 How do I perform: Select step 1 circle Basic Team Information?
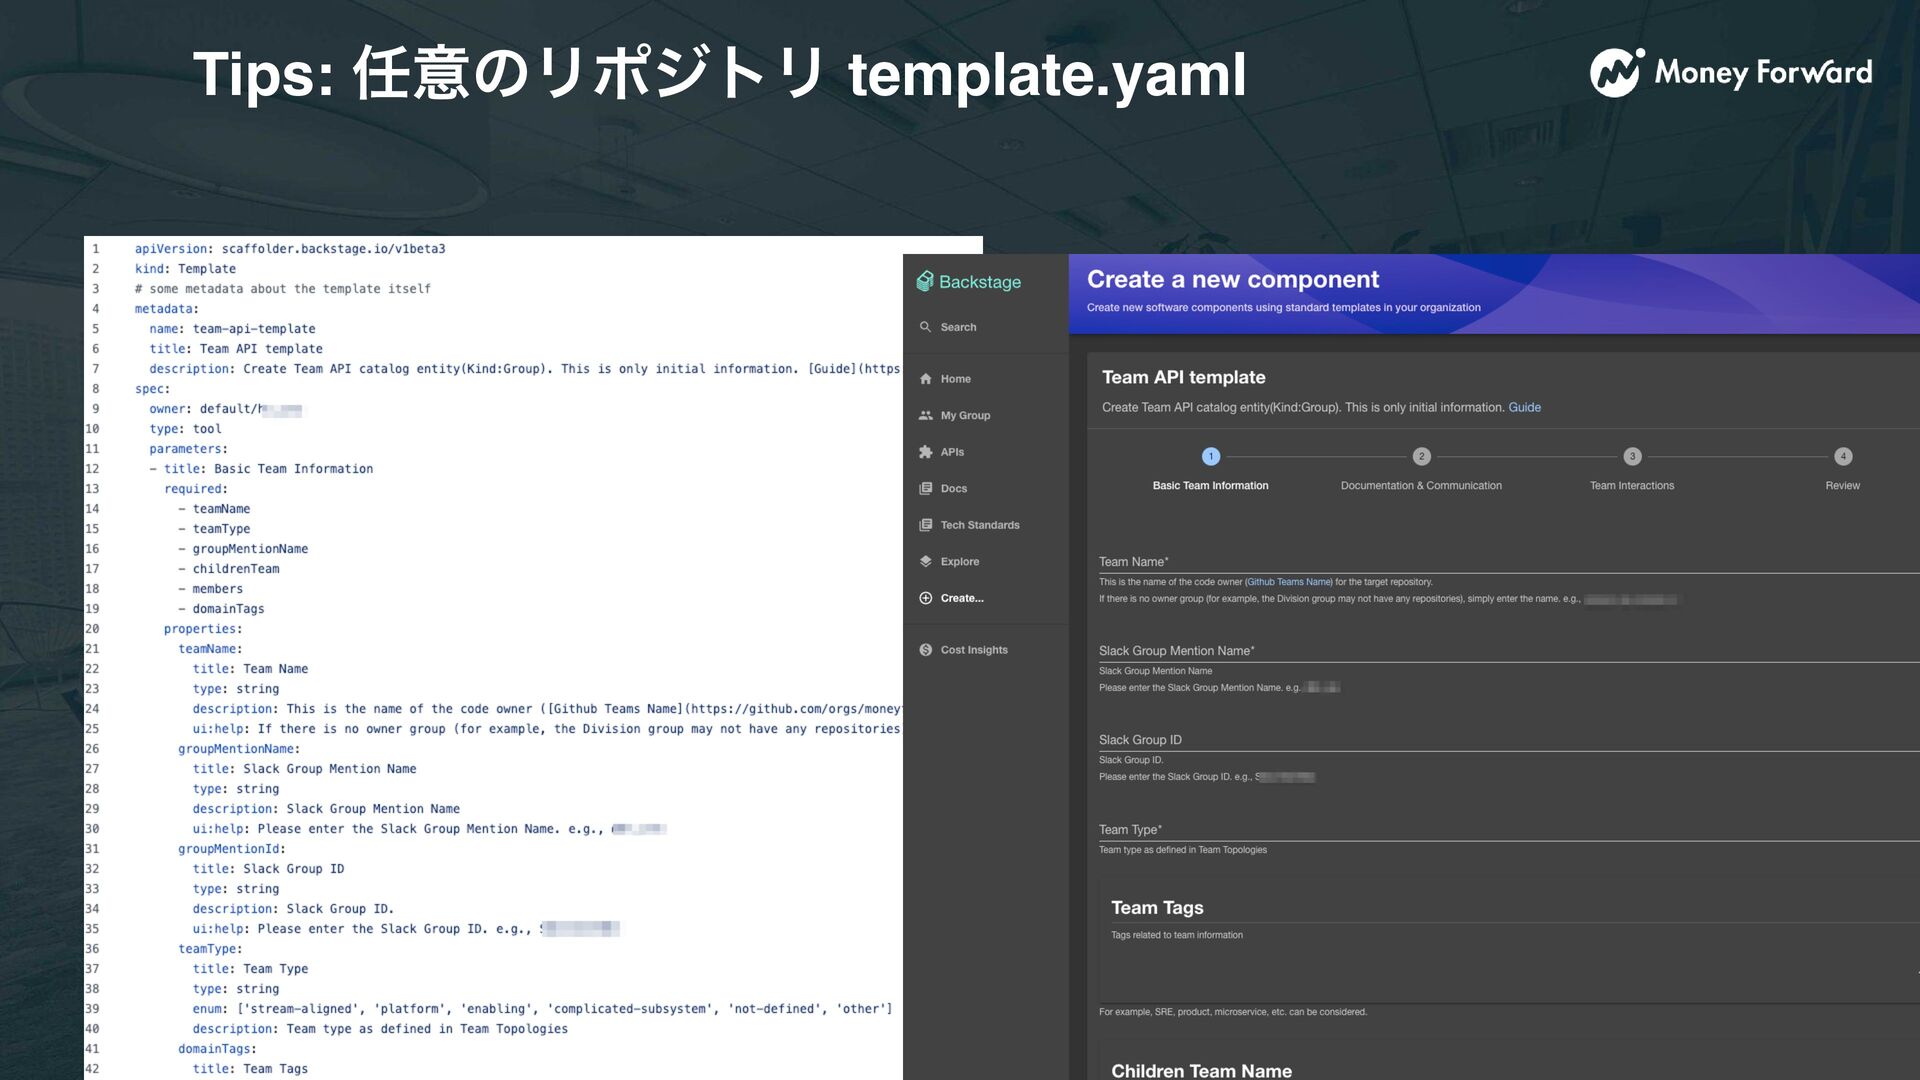1211,456
